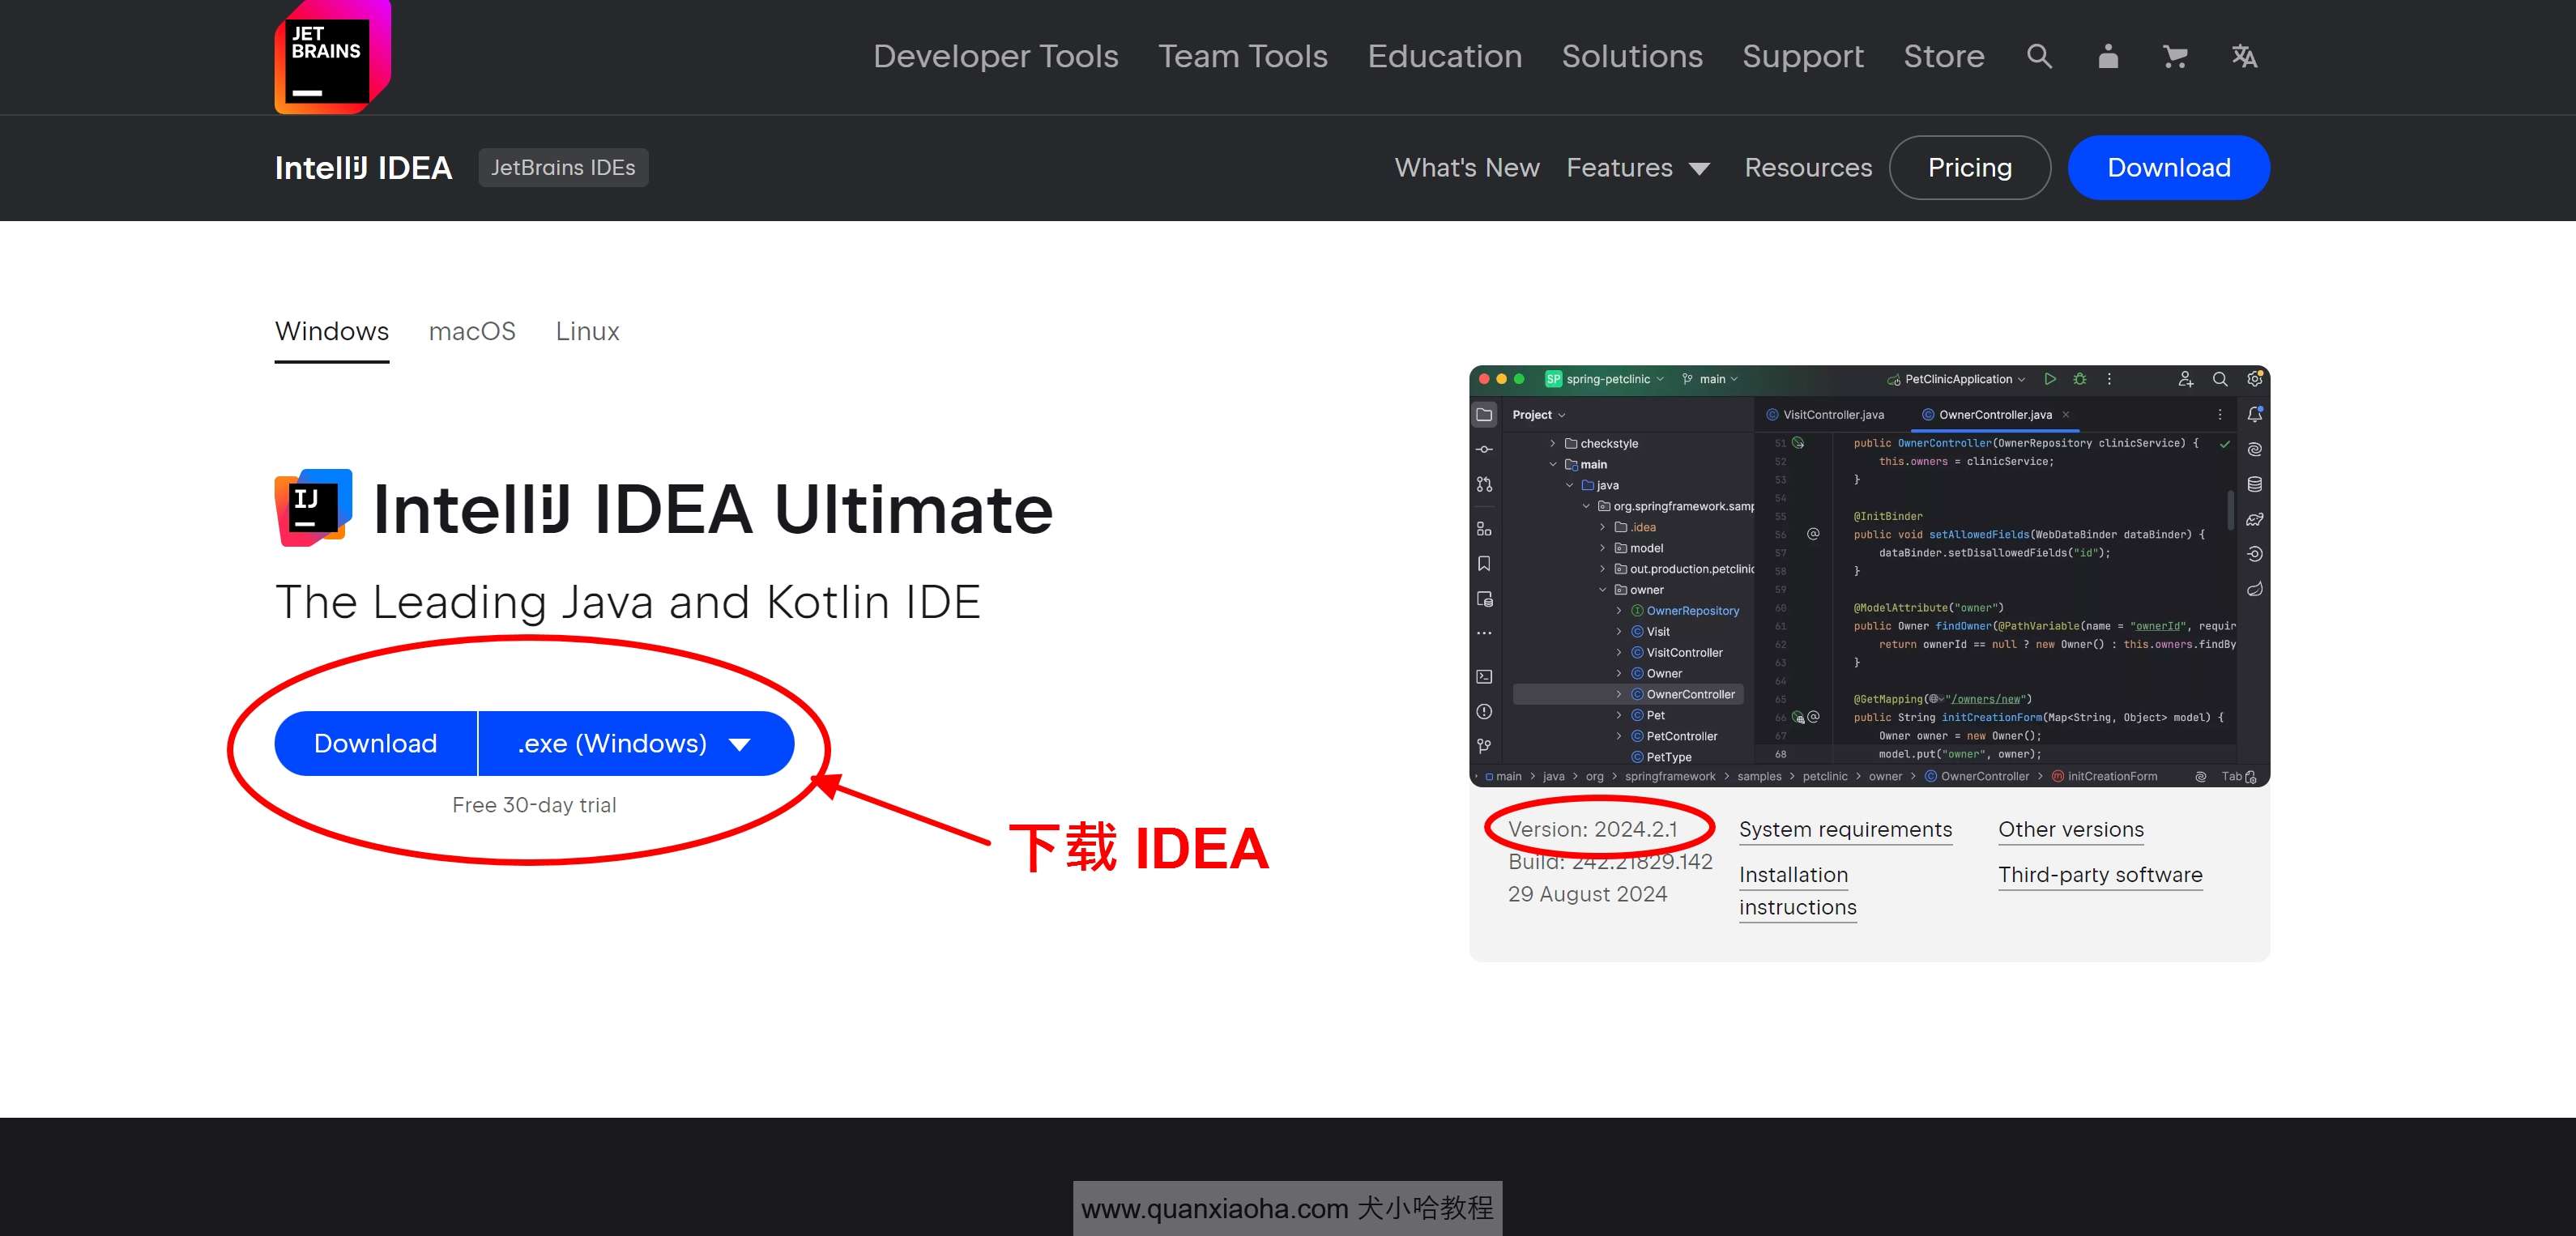Open the What's New page
The image size is (2576, 1236).
(x=1467, y=167)
